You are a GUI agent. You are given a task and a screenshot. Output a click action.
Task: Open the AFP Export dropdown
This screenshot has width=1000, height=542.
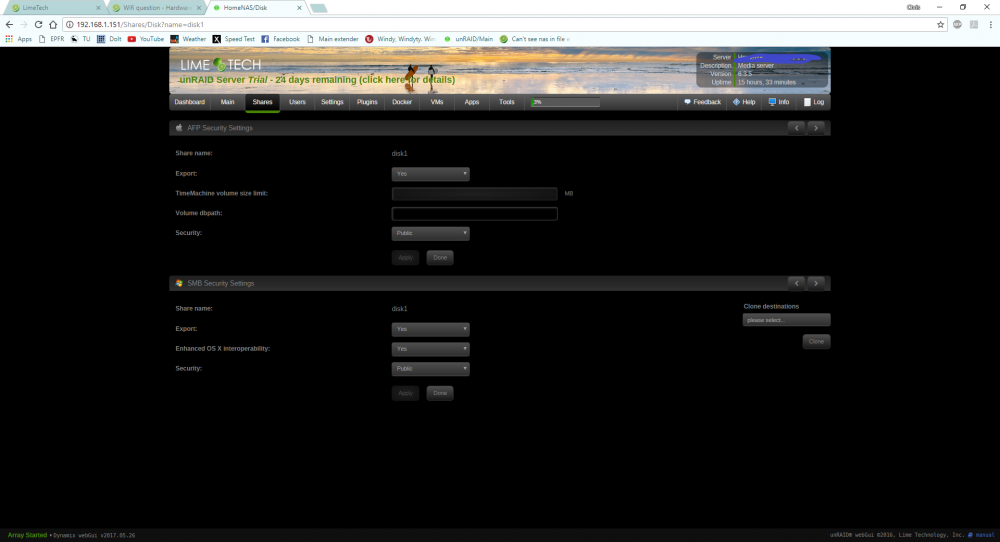pos(430,173)
